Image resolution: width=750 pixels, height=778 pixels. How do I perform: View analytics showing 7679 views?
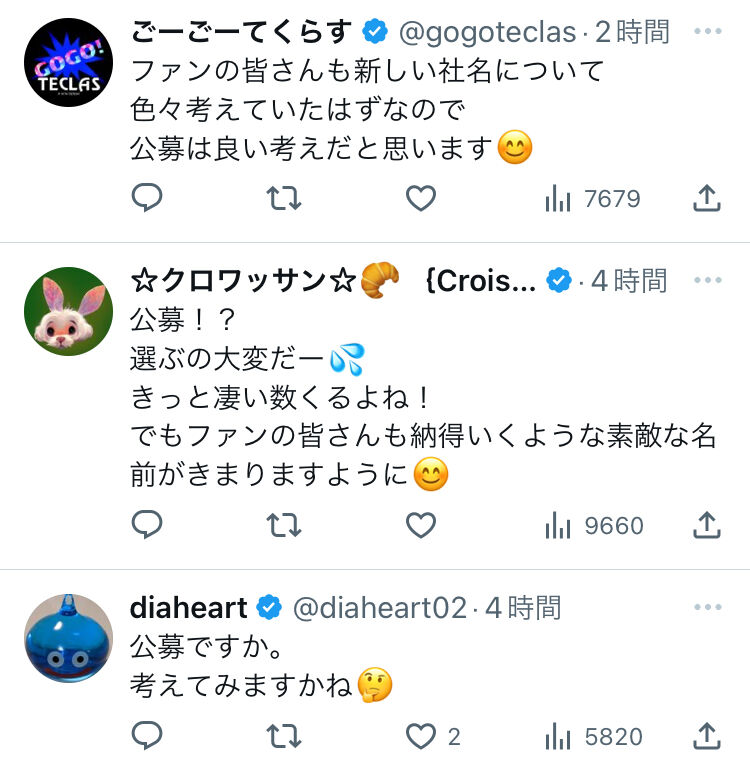click(593, 199)
